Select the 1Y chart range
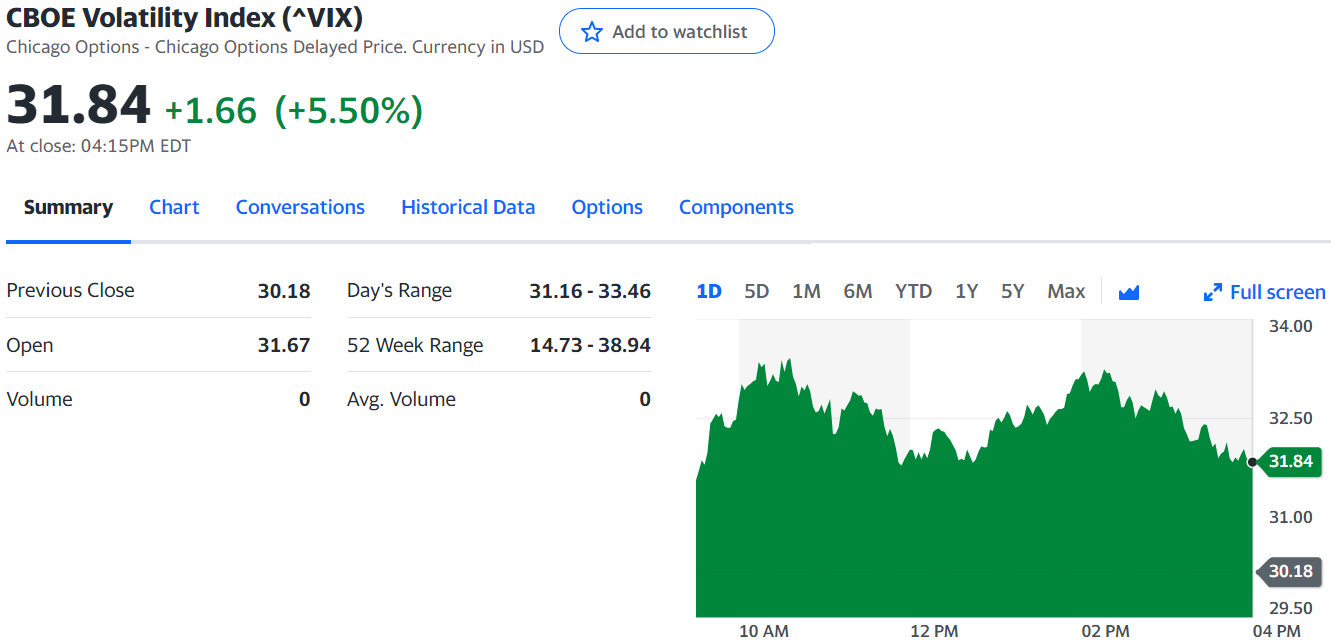 point(967,291)
